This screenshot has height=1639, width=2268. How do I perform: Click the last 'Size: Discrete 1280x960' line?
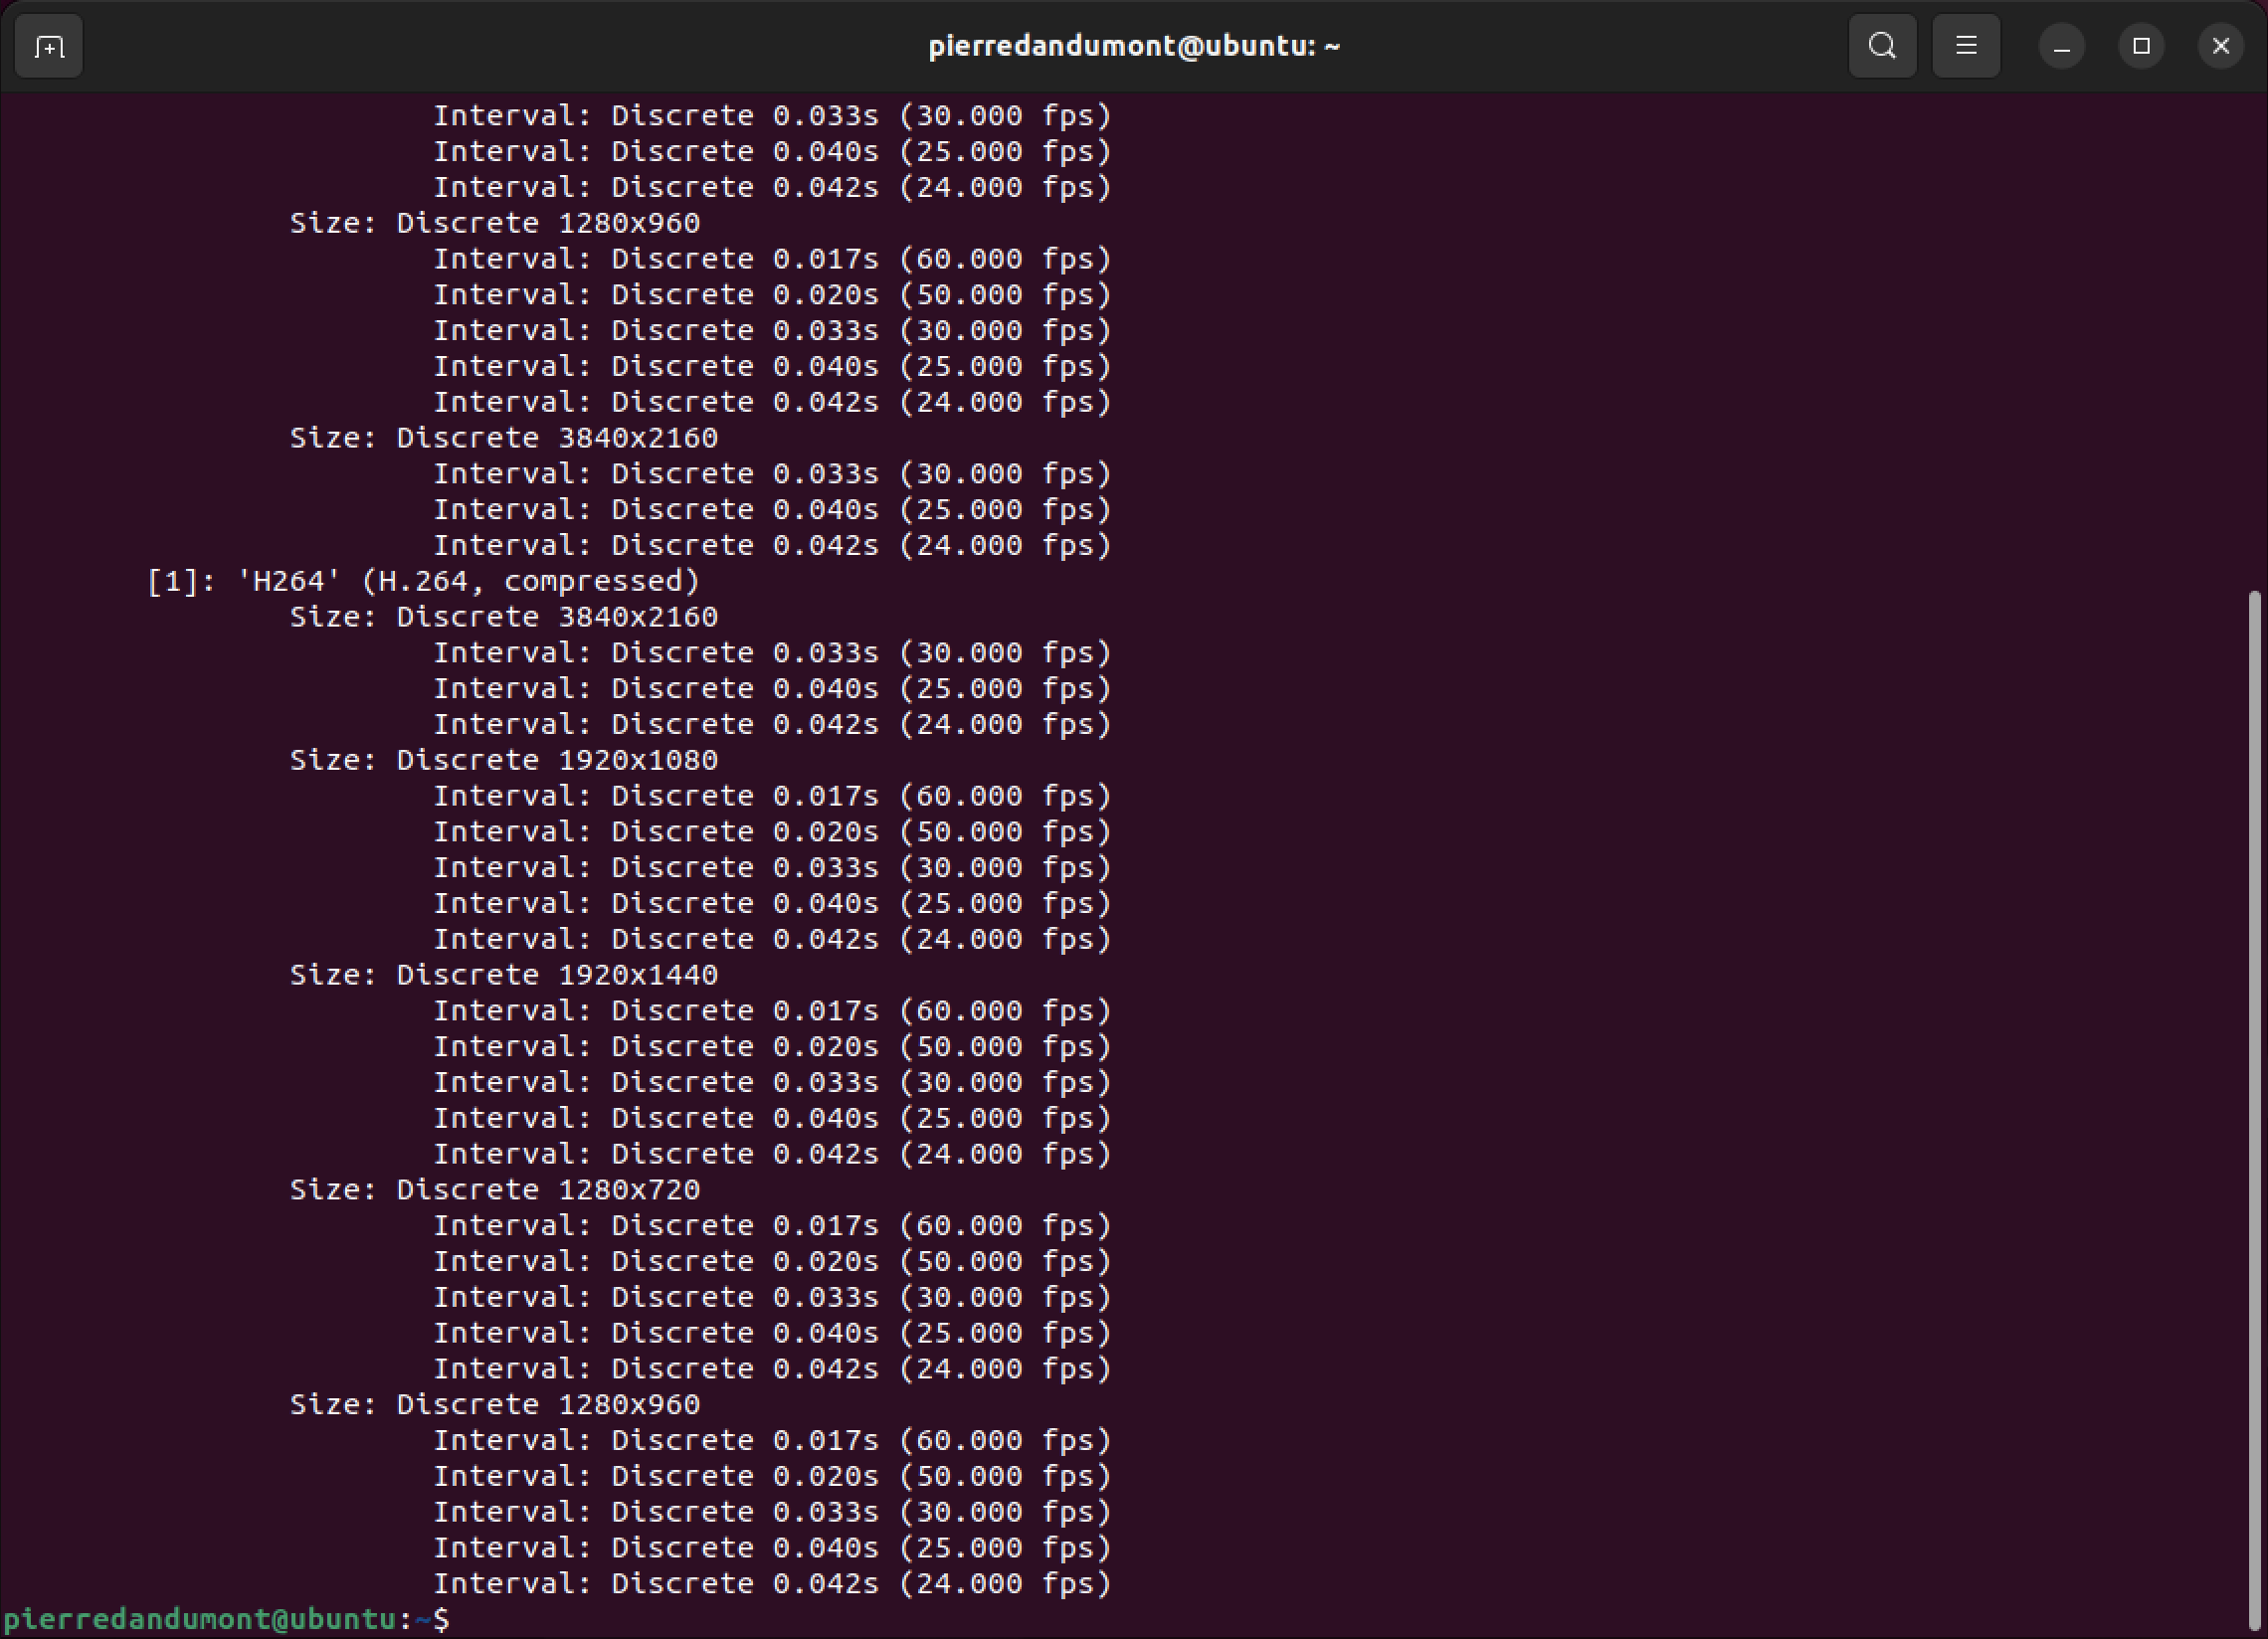pyautogui.click(x=494, y=1405)
